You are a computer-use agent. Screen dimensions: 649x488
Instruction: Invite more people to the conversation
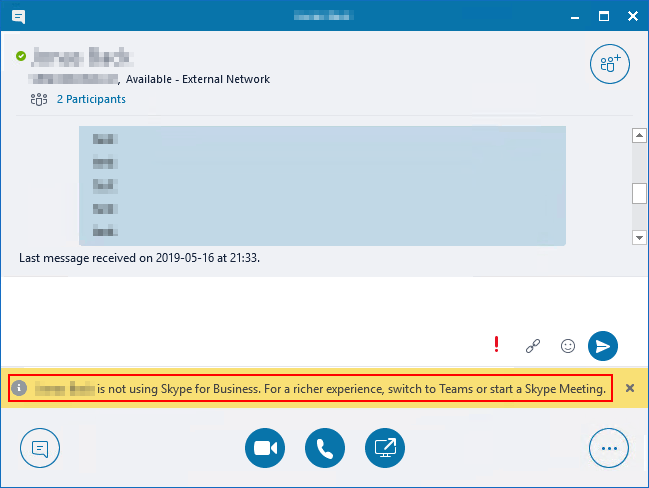(609, 64)
